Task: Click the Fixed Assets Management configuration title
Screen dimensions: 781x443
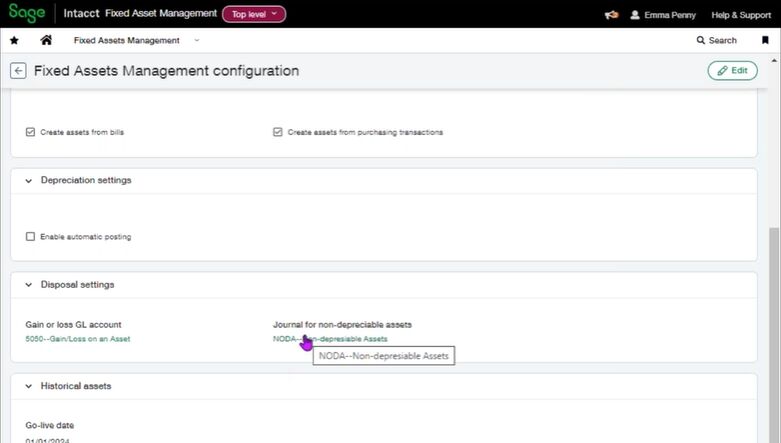Action: (x=166, y=71)
